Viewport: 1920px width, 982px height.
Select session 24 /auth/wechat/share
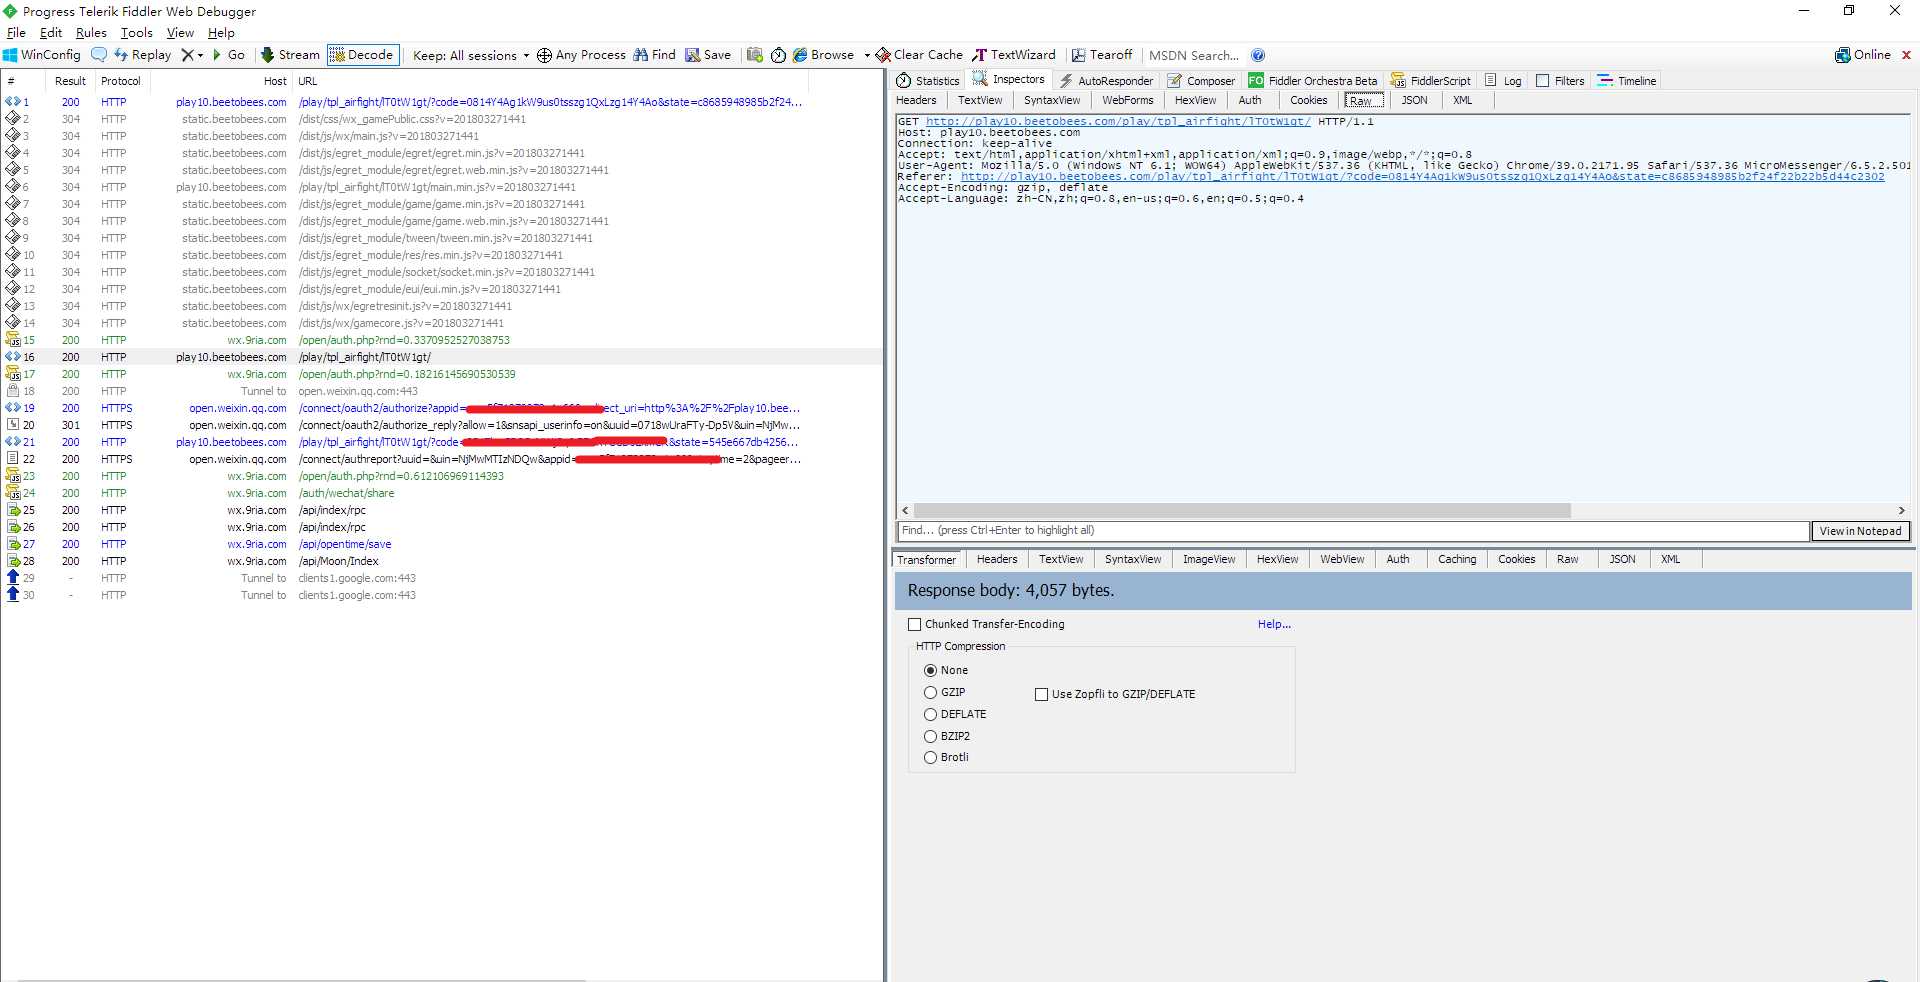coord(441,493)
